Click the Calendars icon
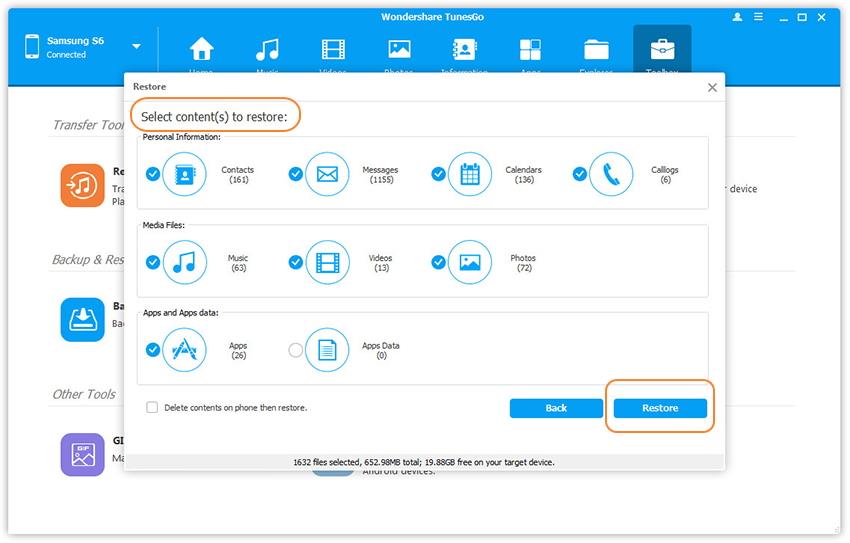 click(x=470, y=174)
